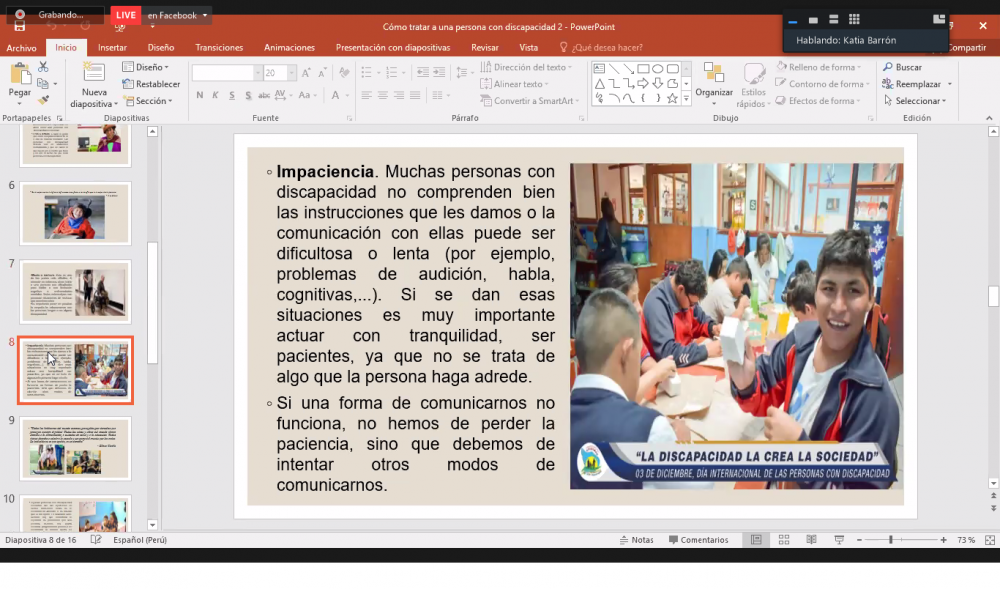Click the Reemplazar button
1000x589 pixels.
coord(917,84)
